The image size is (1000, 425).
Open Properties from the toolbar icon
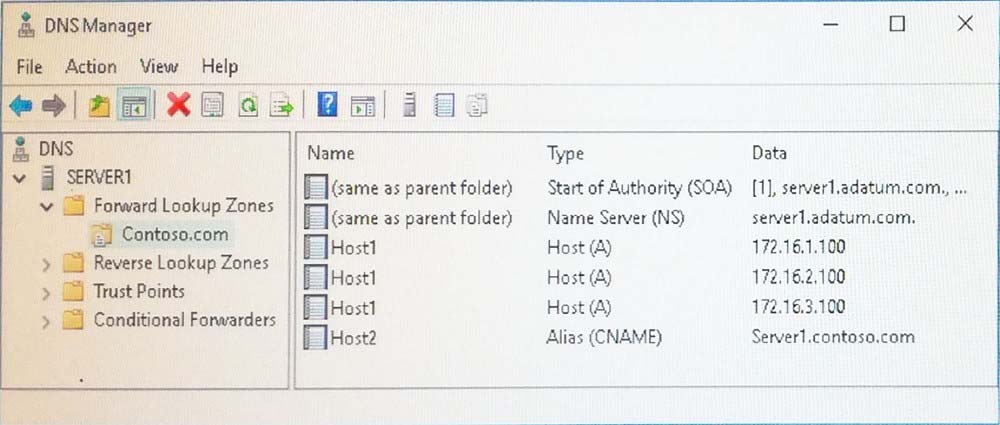pos(212,105)
